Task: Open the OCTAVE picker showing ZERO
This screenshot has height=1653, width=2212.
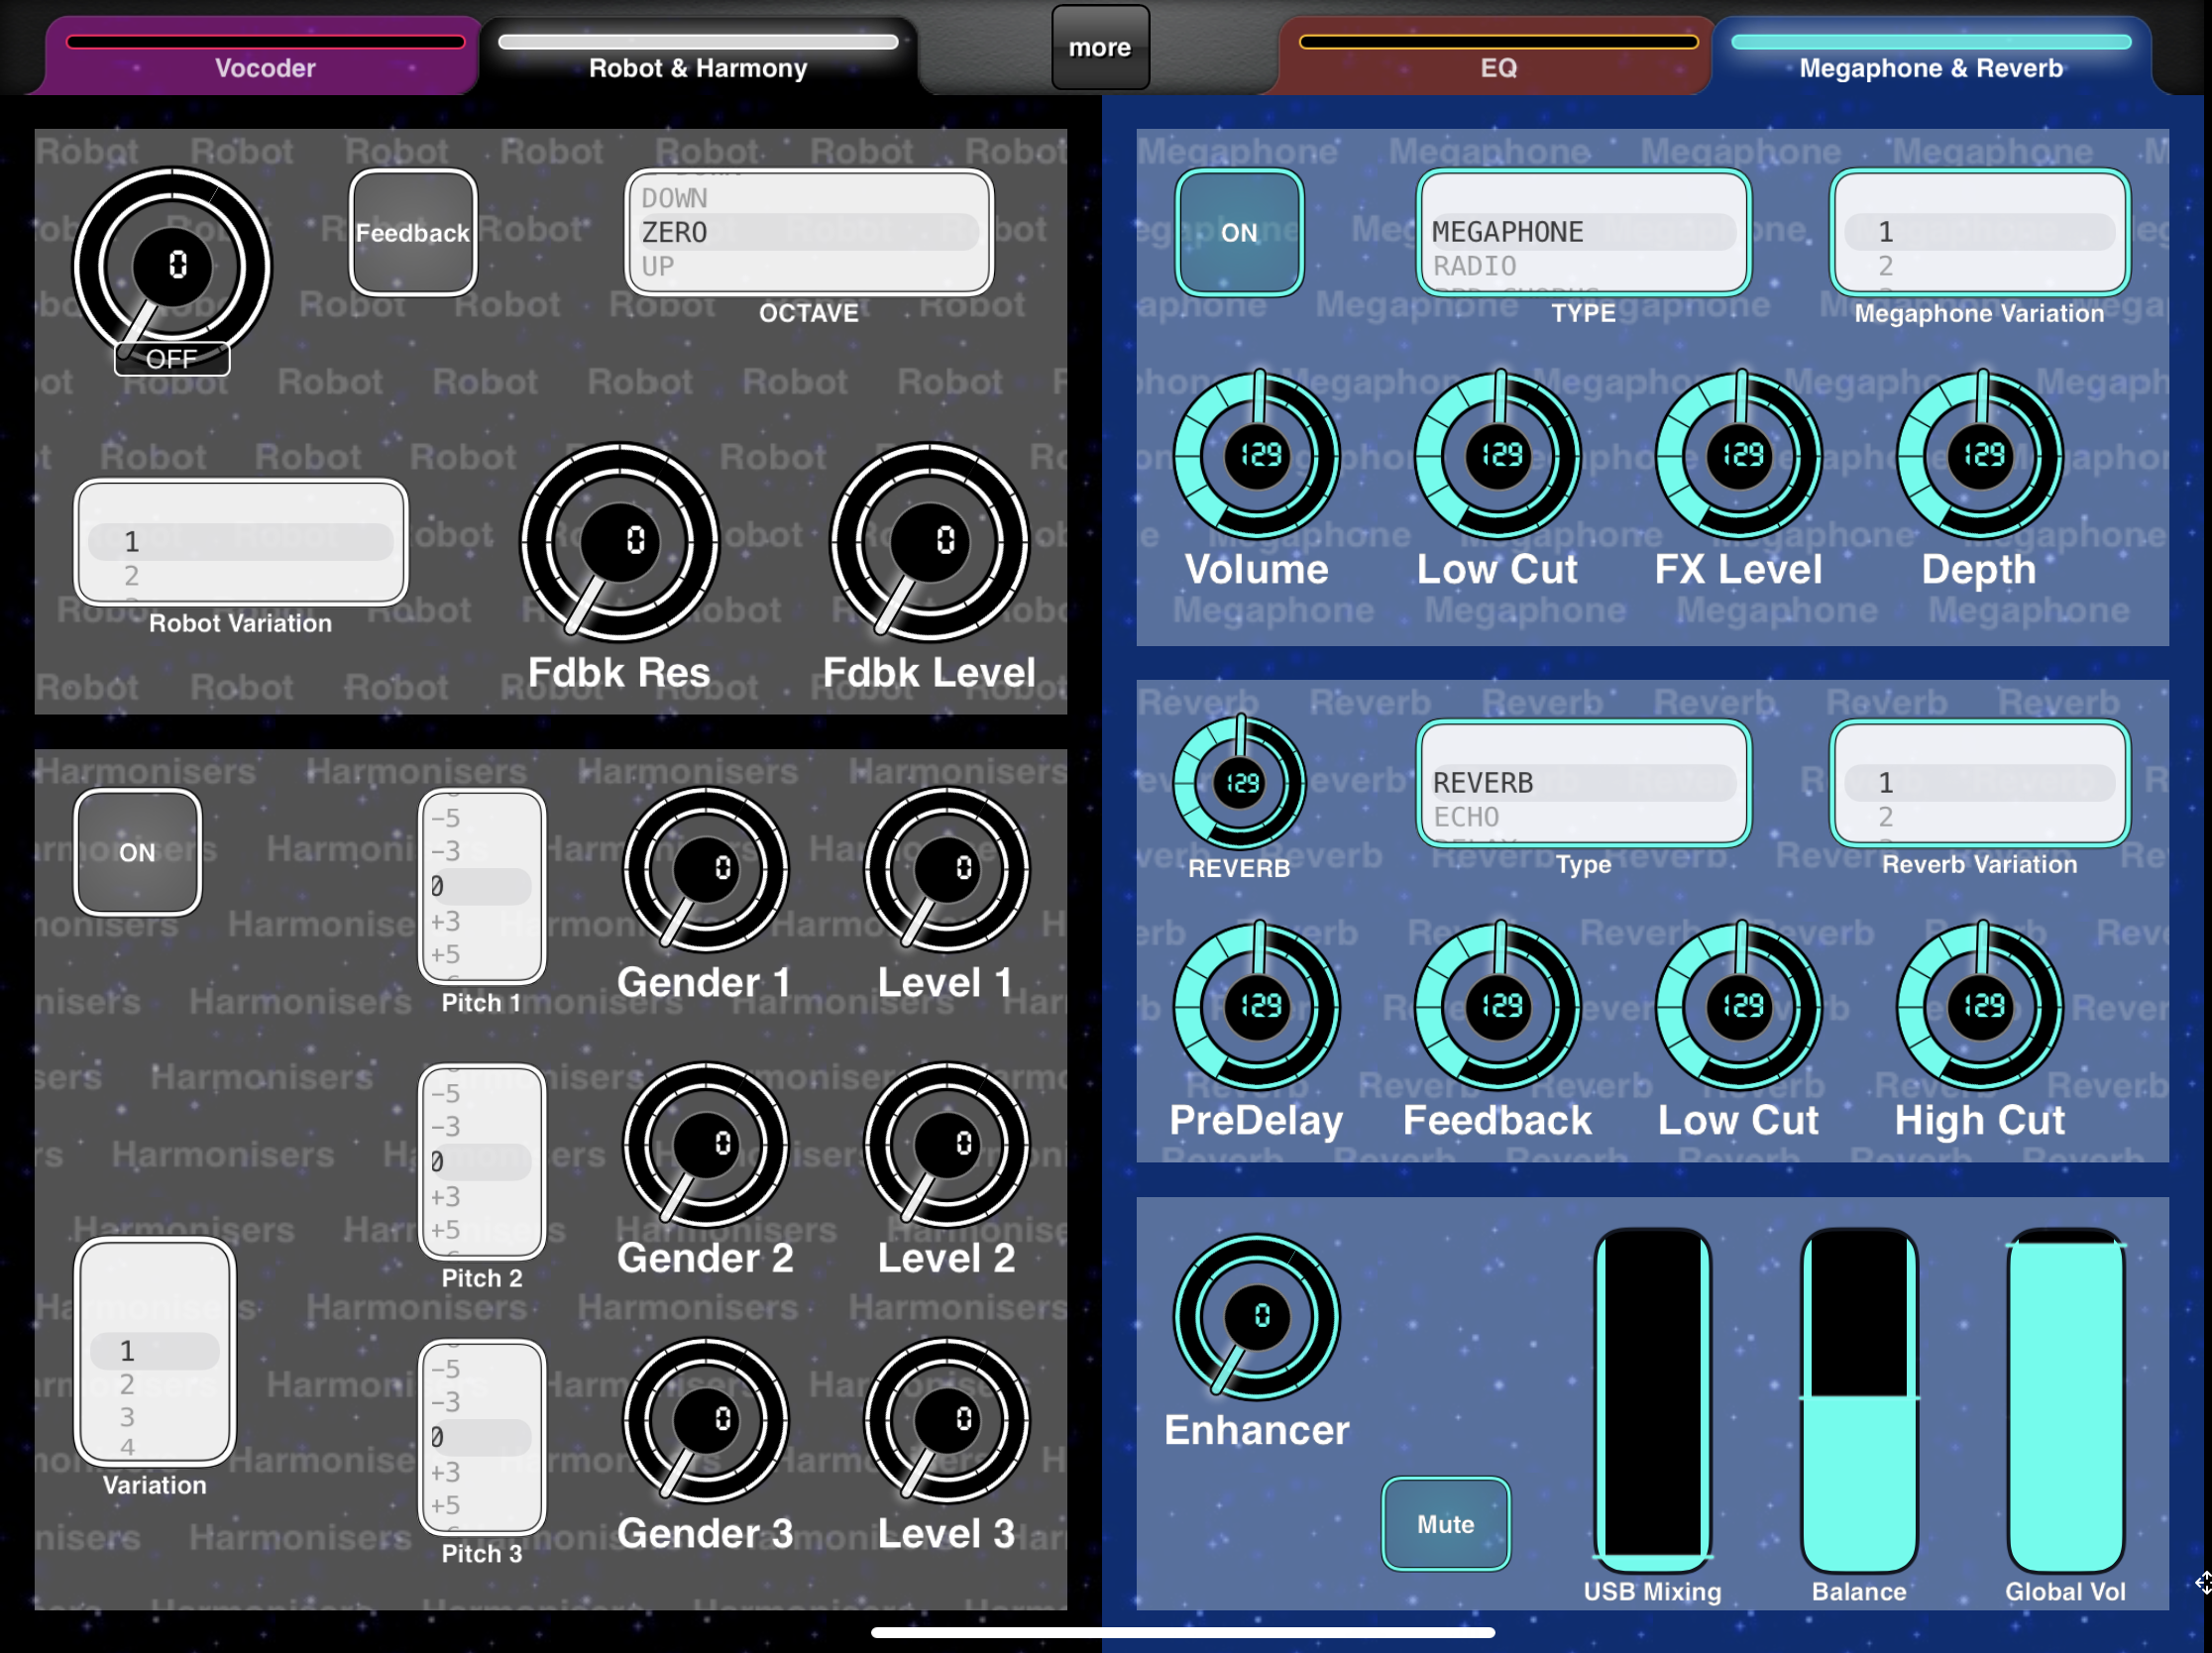Action: pyautogui.click(x=809, y=232)
